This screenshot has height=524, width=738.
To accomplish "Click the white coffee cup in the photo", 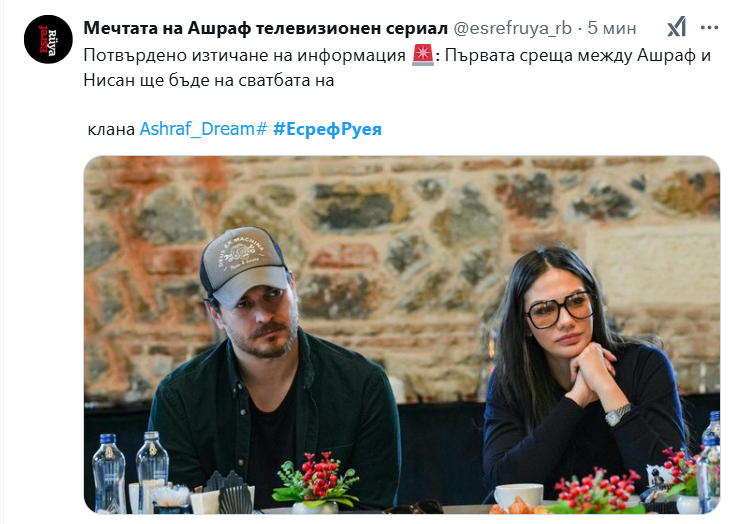I will (519, 496).
